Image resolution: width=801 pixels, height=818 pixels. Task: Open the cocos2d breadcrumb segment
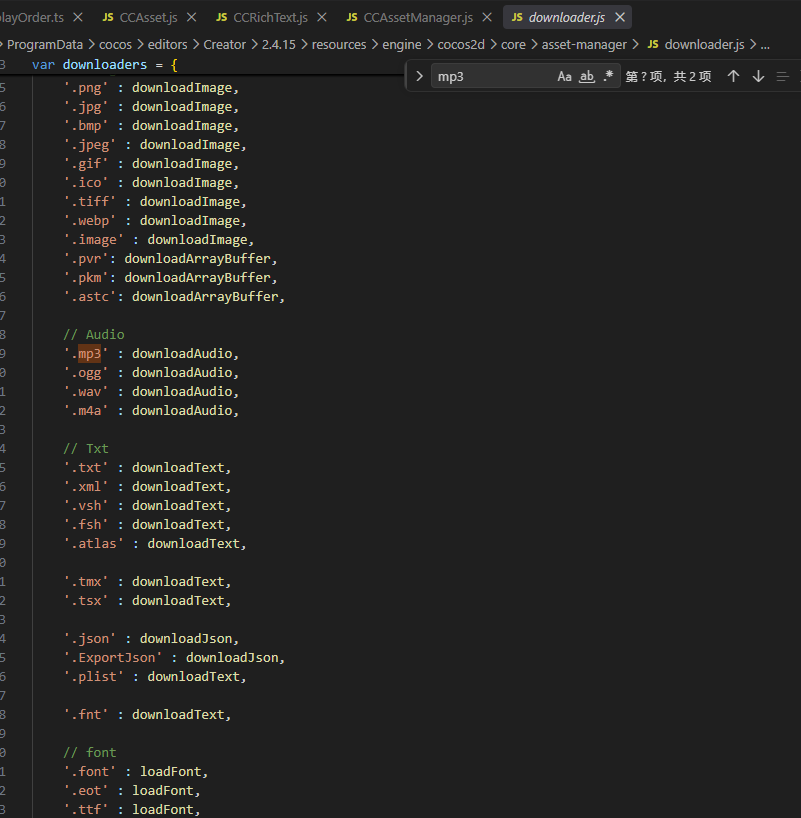[461, 45]
